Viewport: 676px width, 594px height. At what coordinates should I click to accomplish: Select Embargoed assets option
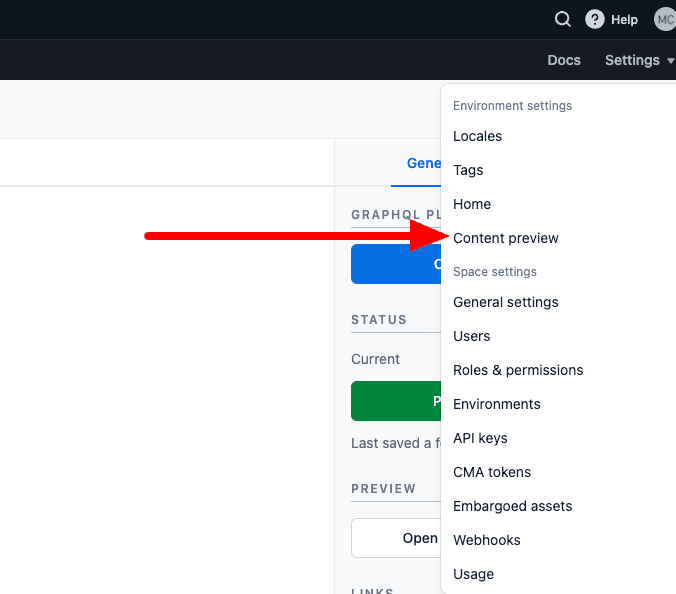click(x=513, y=506)
